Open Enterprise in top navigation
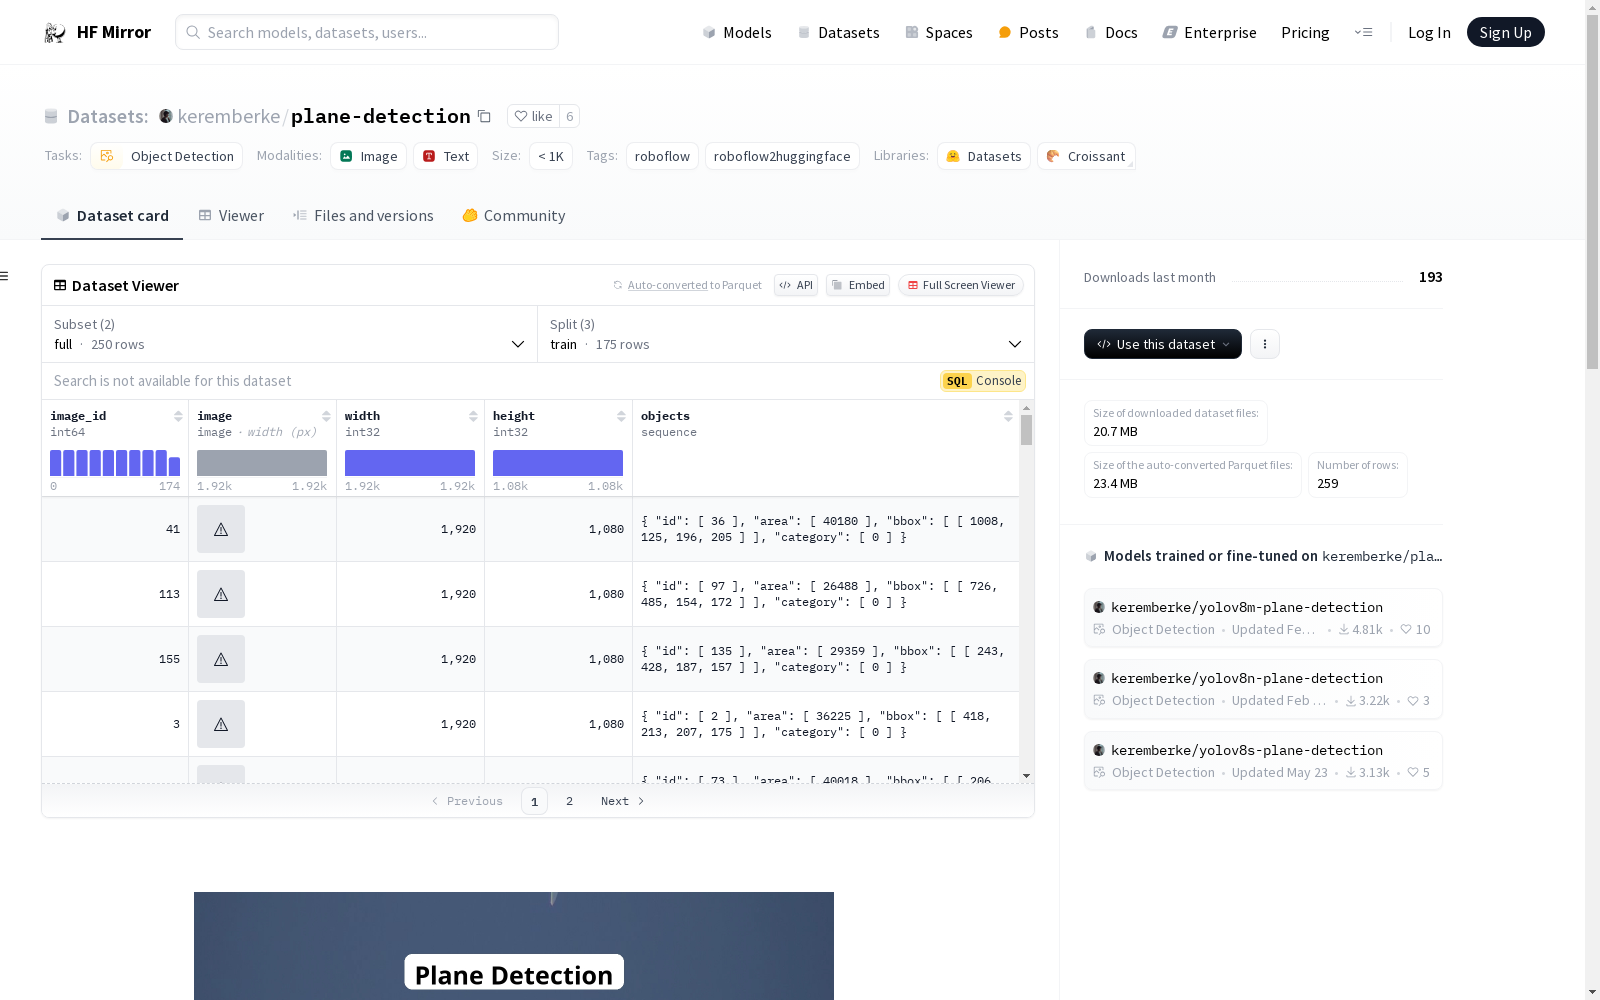This screenshot has width=1600, height=1000. [x=1209, y=32]
